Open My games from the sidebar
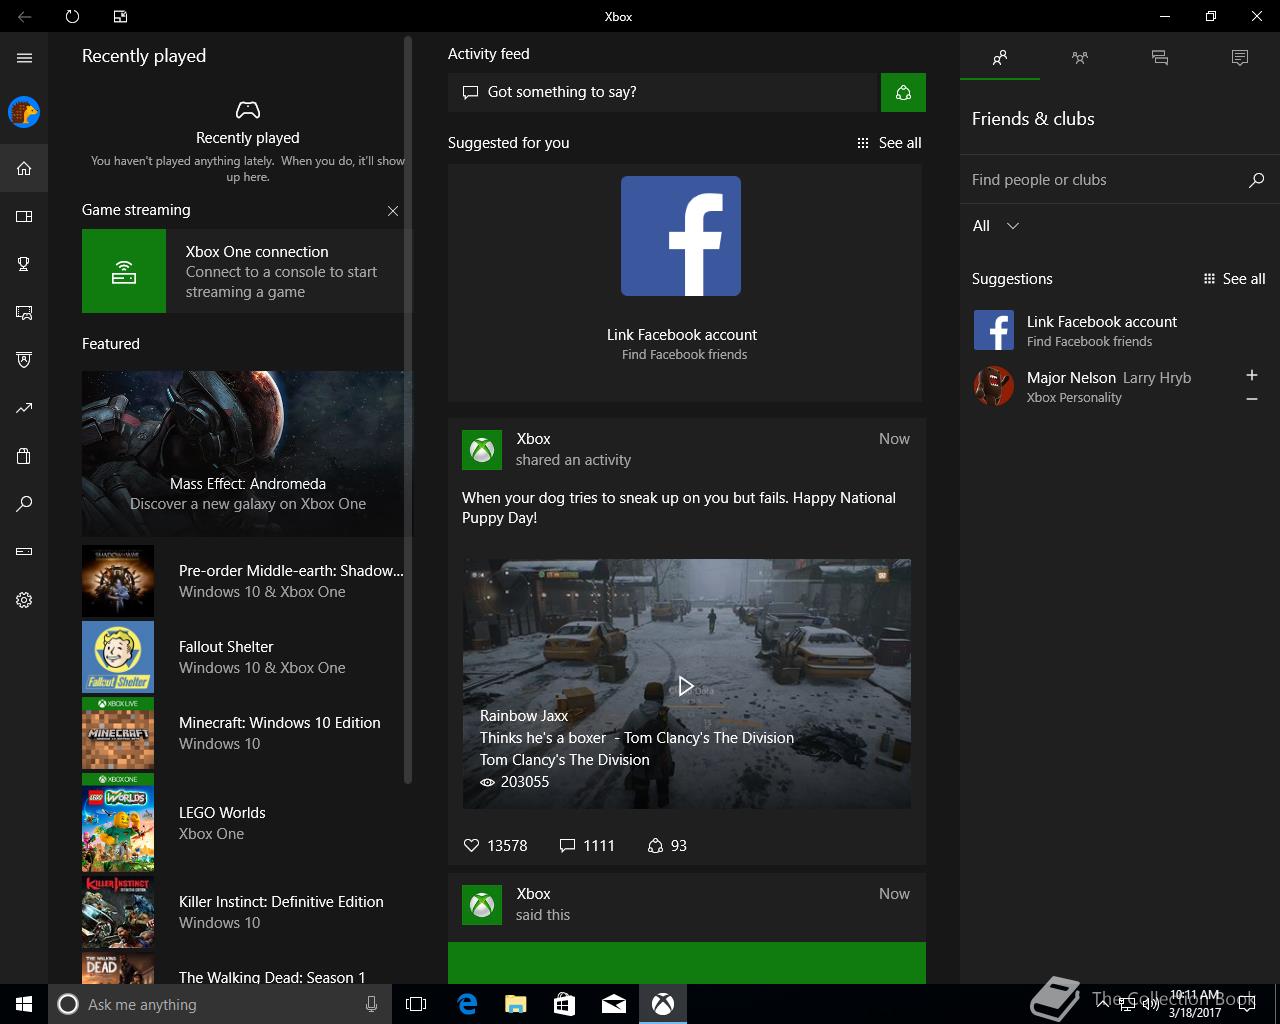The width and height of the screenshot is (1280, 1024). point(24,216)
